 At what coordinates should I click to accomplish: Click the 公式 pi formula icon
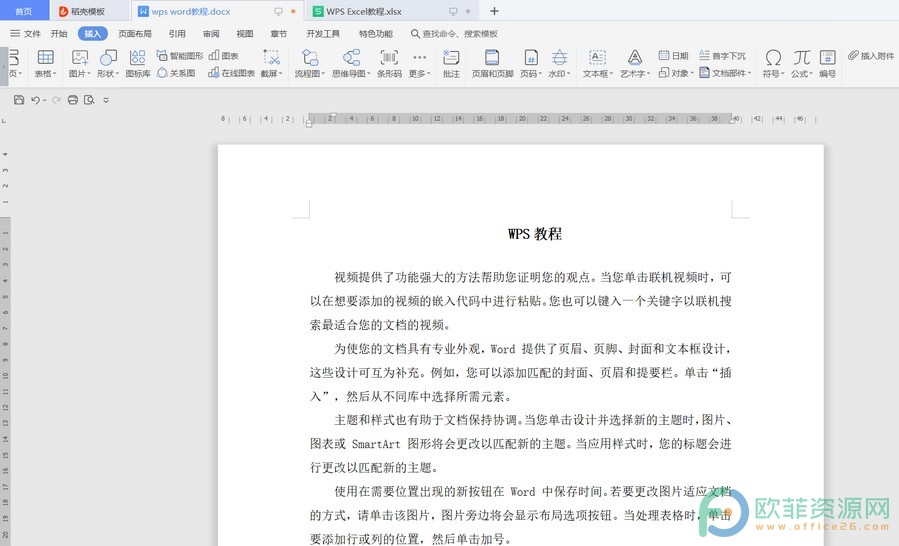(802, 57)
